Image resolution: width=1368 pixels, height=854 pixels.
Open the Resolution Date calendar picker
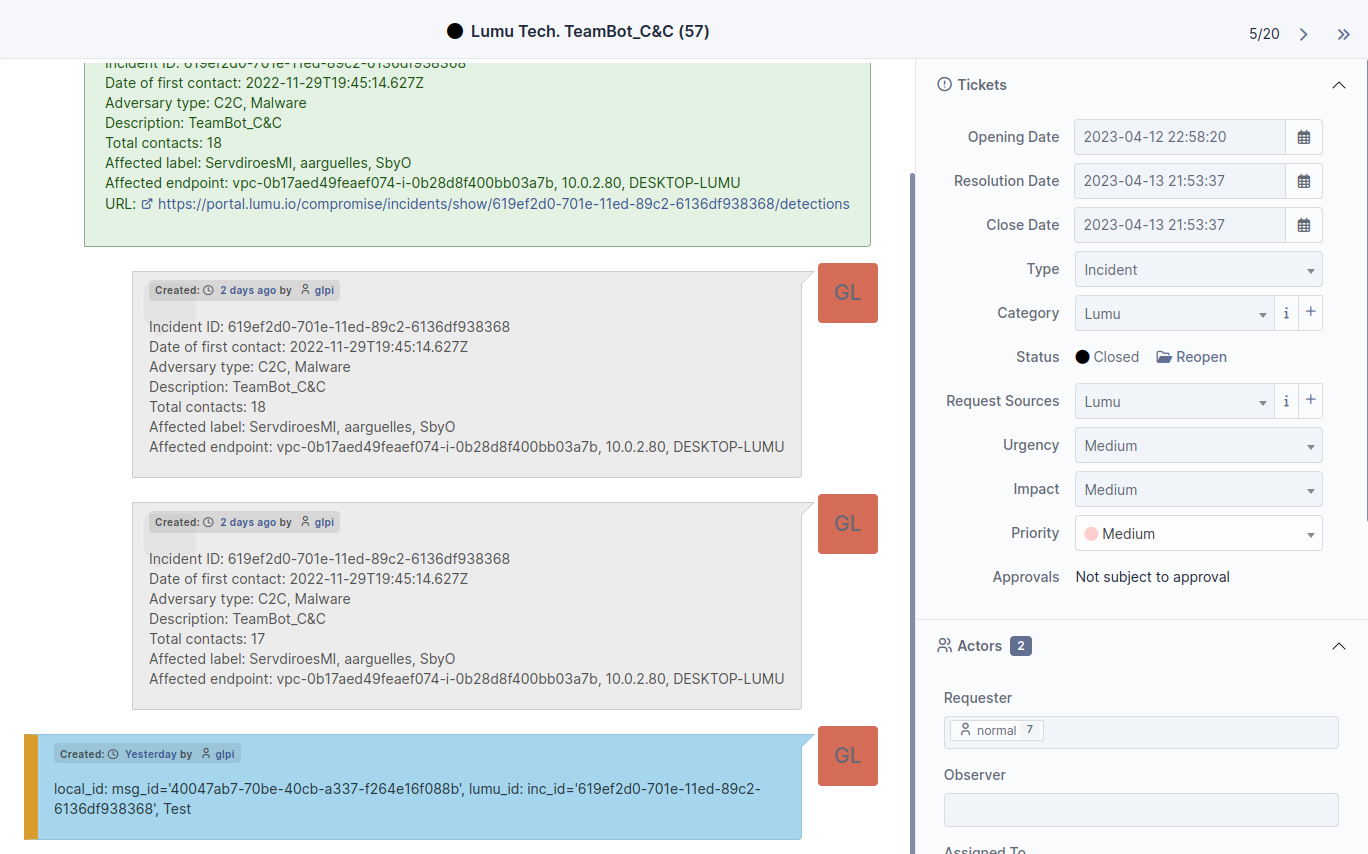coord(1303,181)
